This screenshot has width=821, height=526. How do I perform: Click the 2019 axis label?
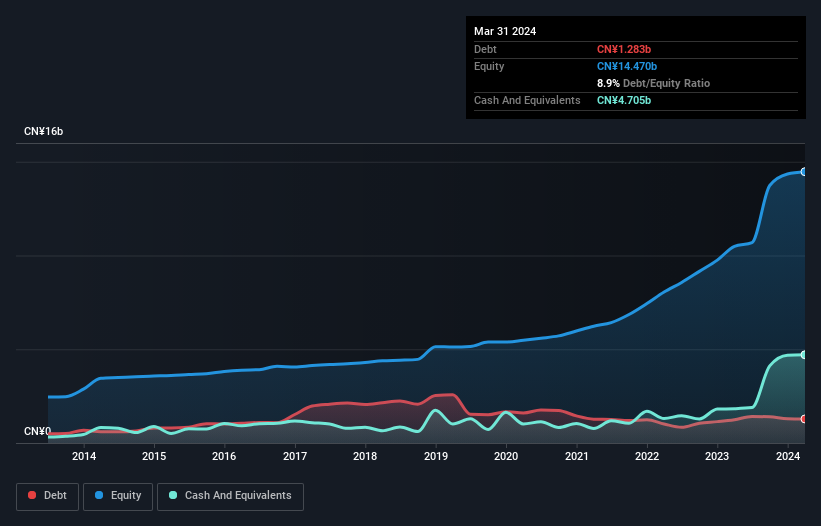[x=436, y=456]
